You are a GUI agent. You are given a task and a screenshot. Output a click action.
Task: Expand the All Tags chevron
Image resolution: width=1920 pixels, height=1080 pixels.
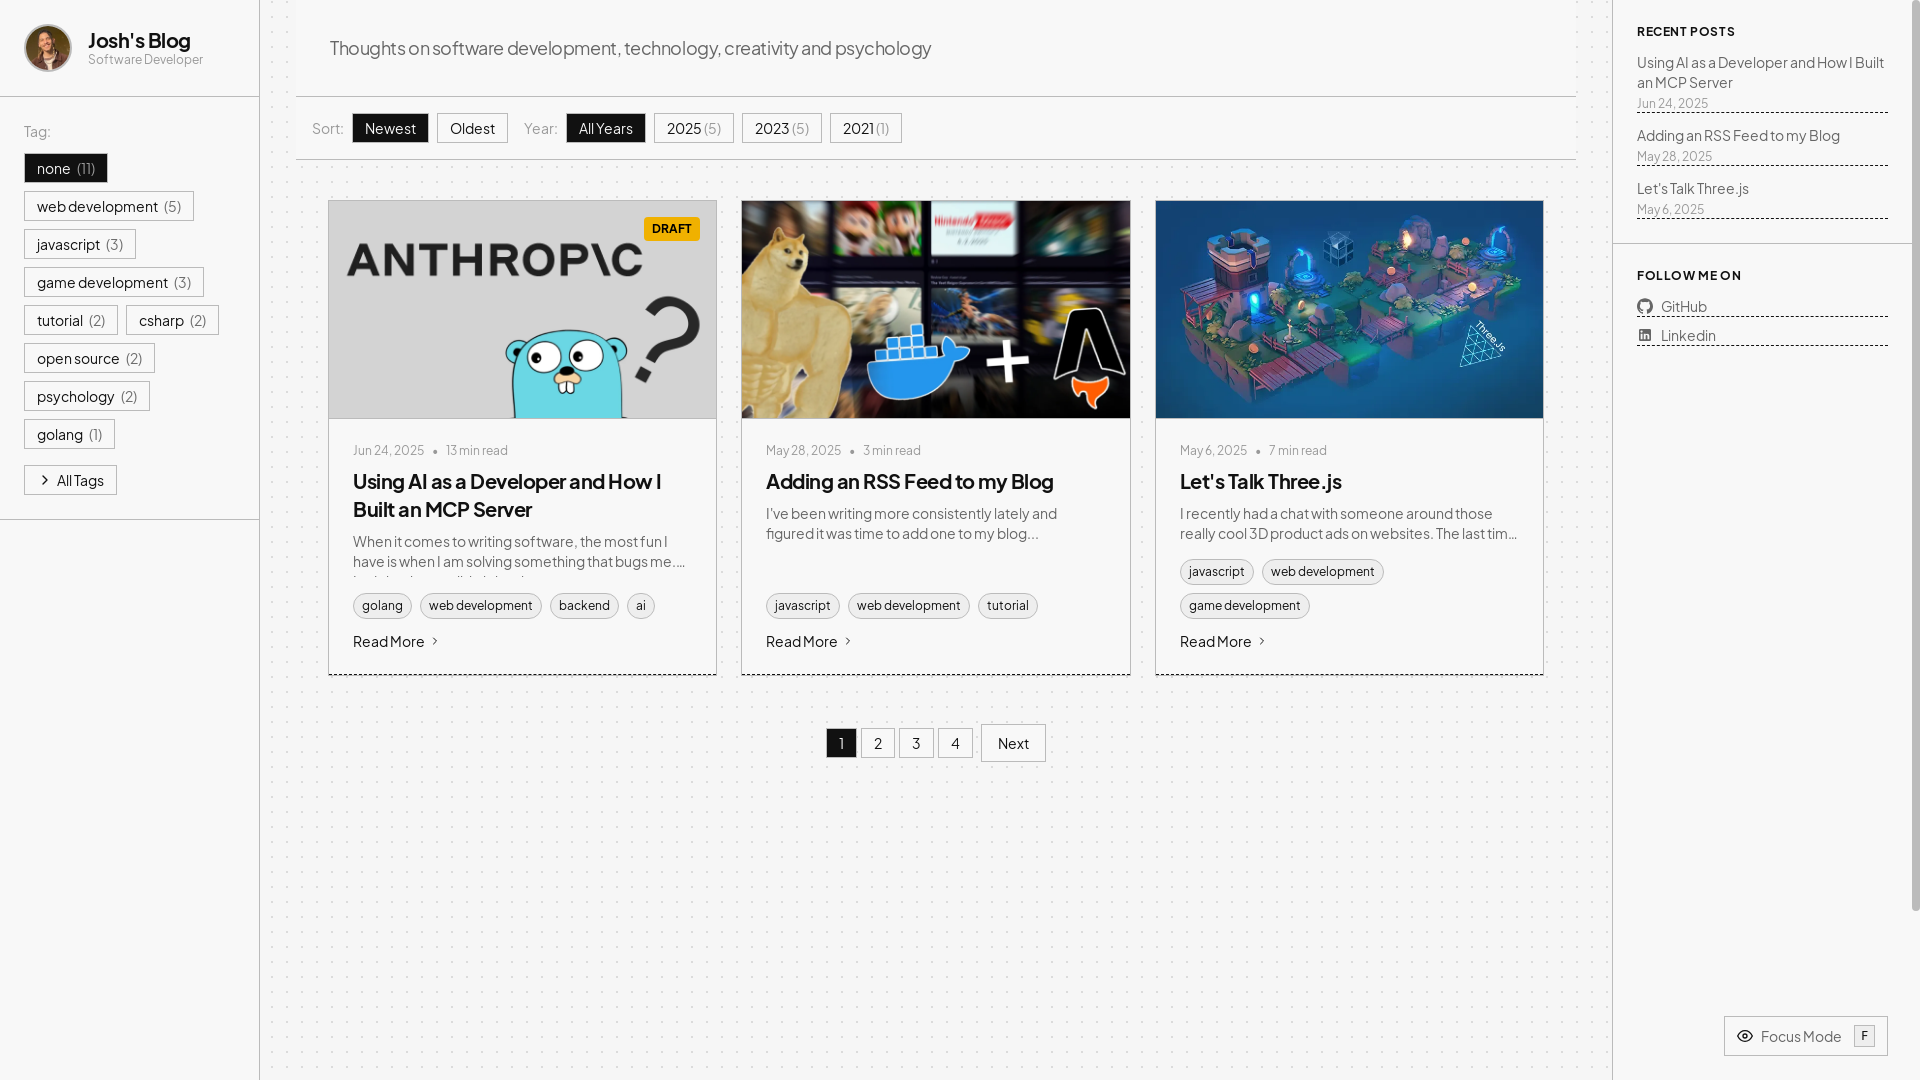[45, 480]
